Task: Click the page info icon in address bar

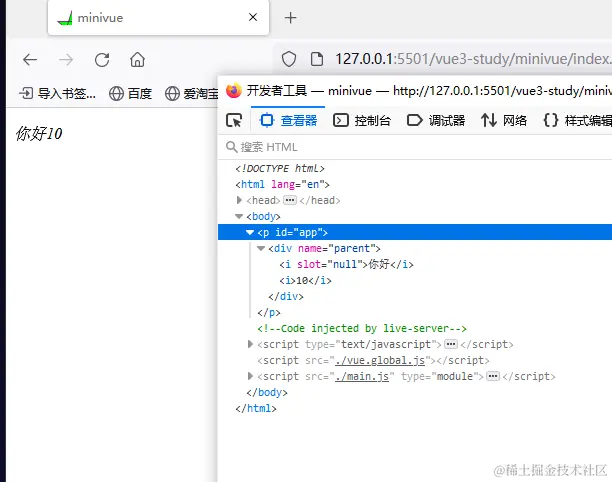Action: pos(317,59)
